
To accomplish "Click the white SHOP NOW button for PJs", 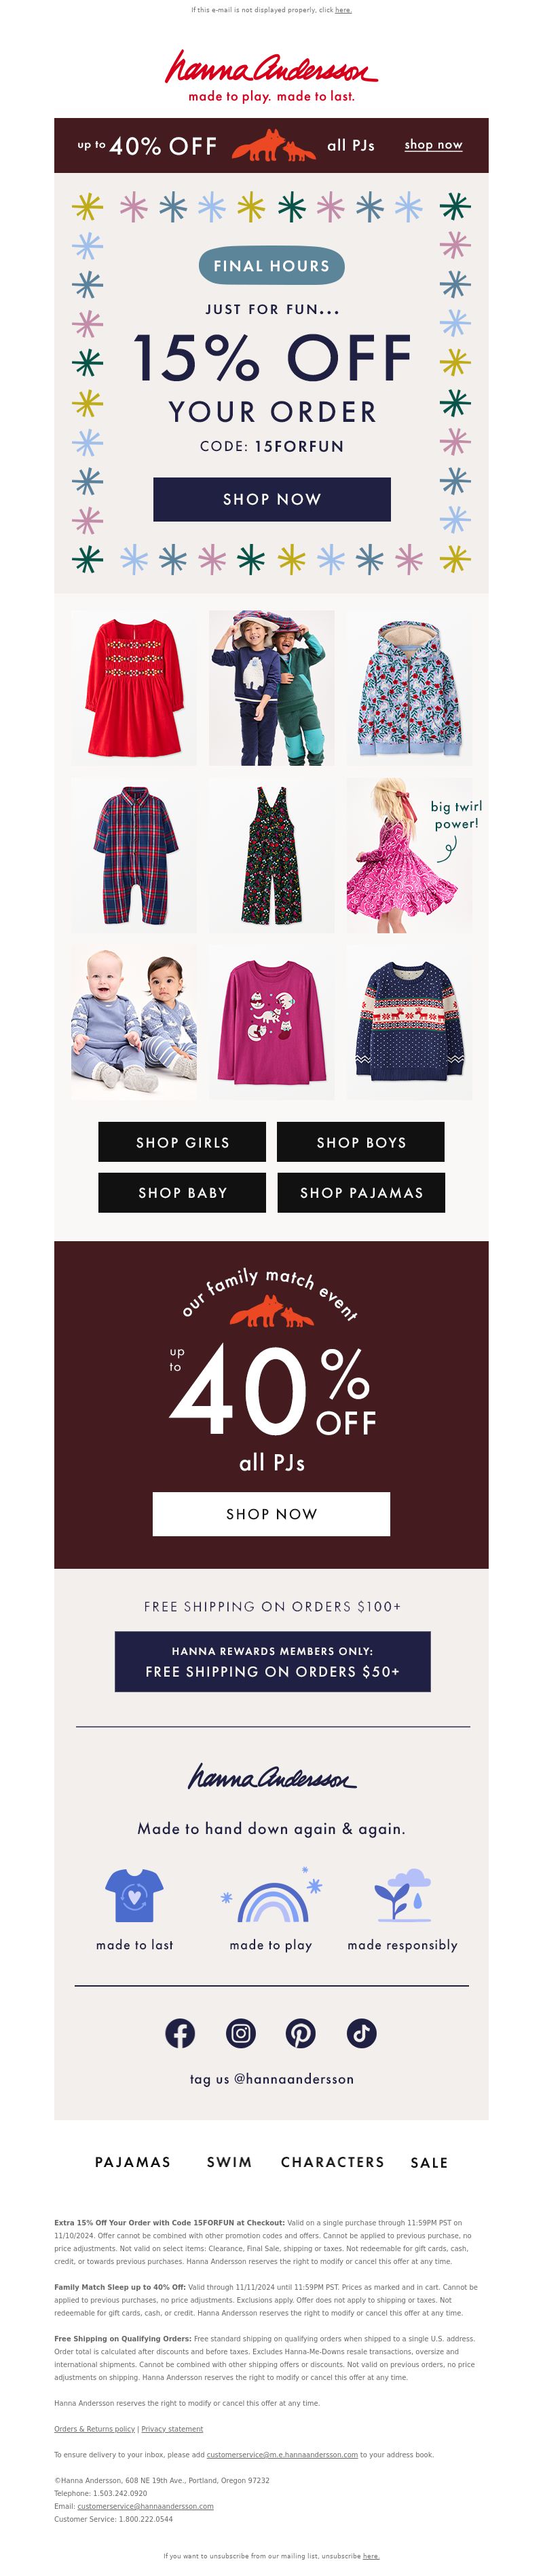I will [271, 1514].
